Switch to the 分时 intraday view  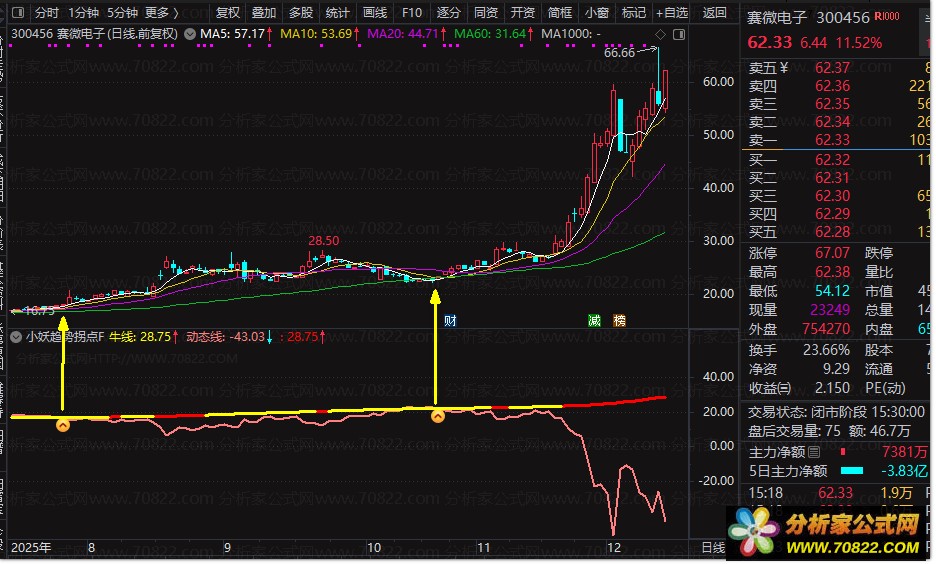pyautogui.click(x=47, y=12)
